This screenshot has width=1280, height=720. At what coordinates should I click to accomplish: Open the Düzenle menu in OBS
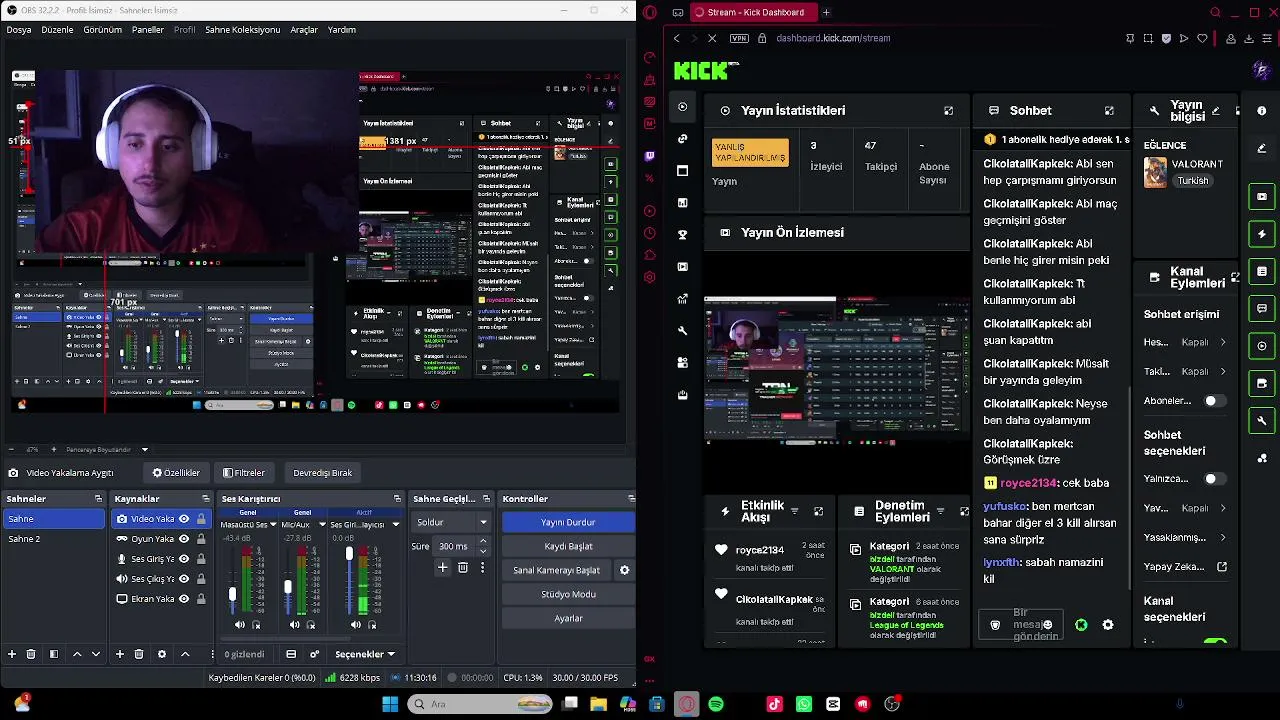click(x=57, y=30)
